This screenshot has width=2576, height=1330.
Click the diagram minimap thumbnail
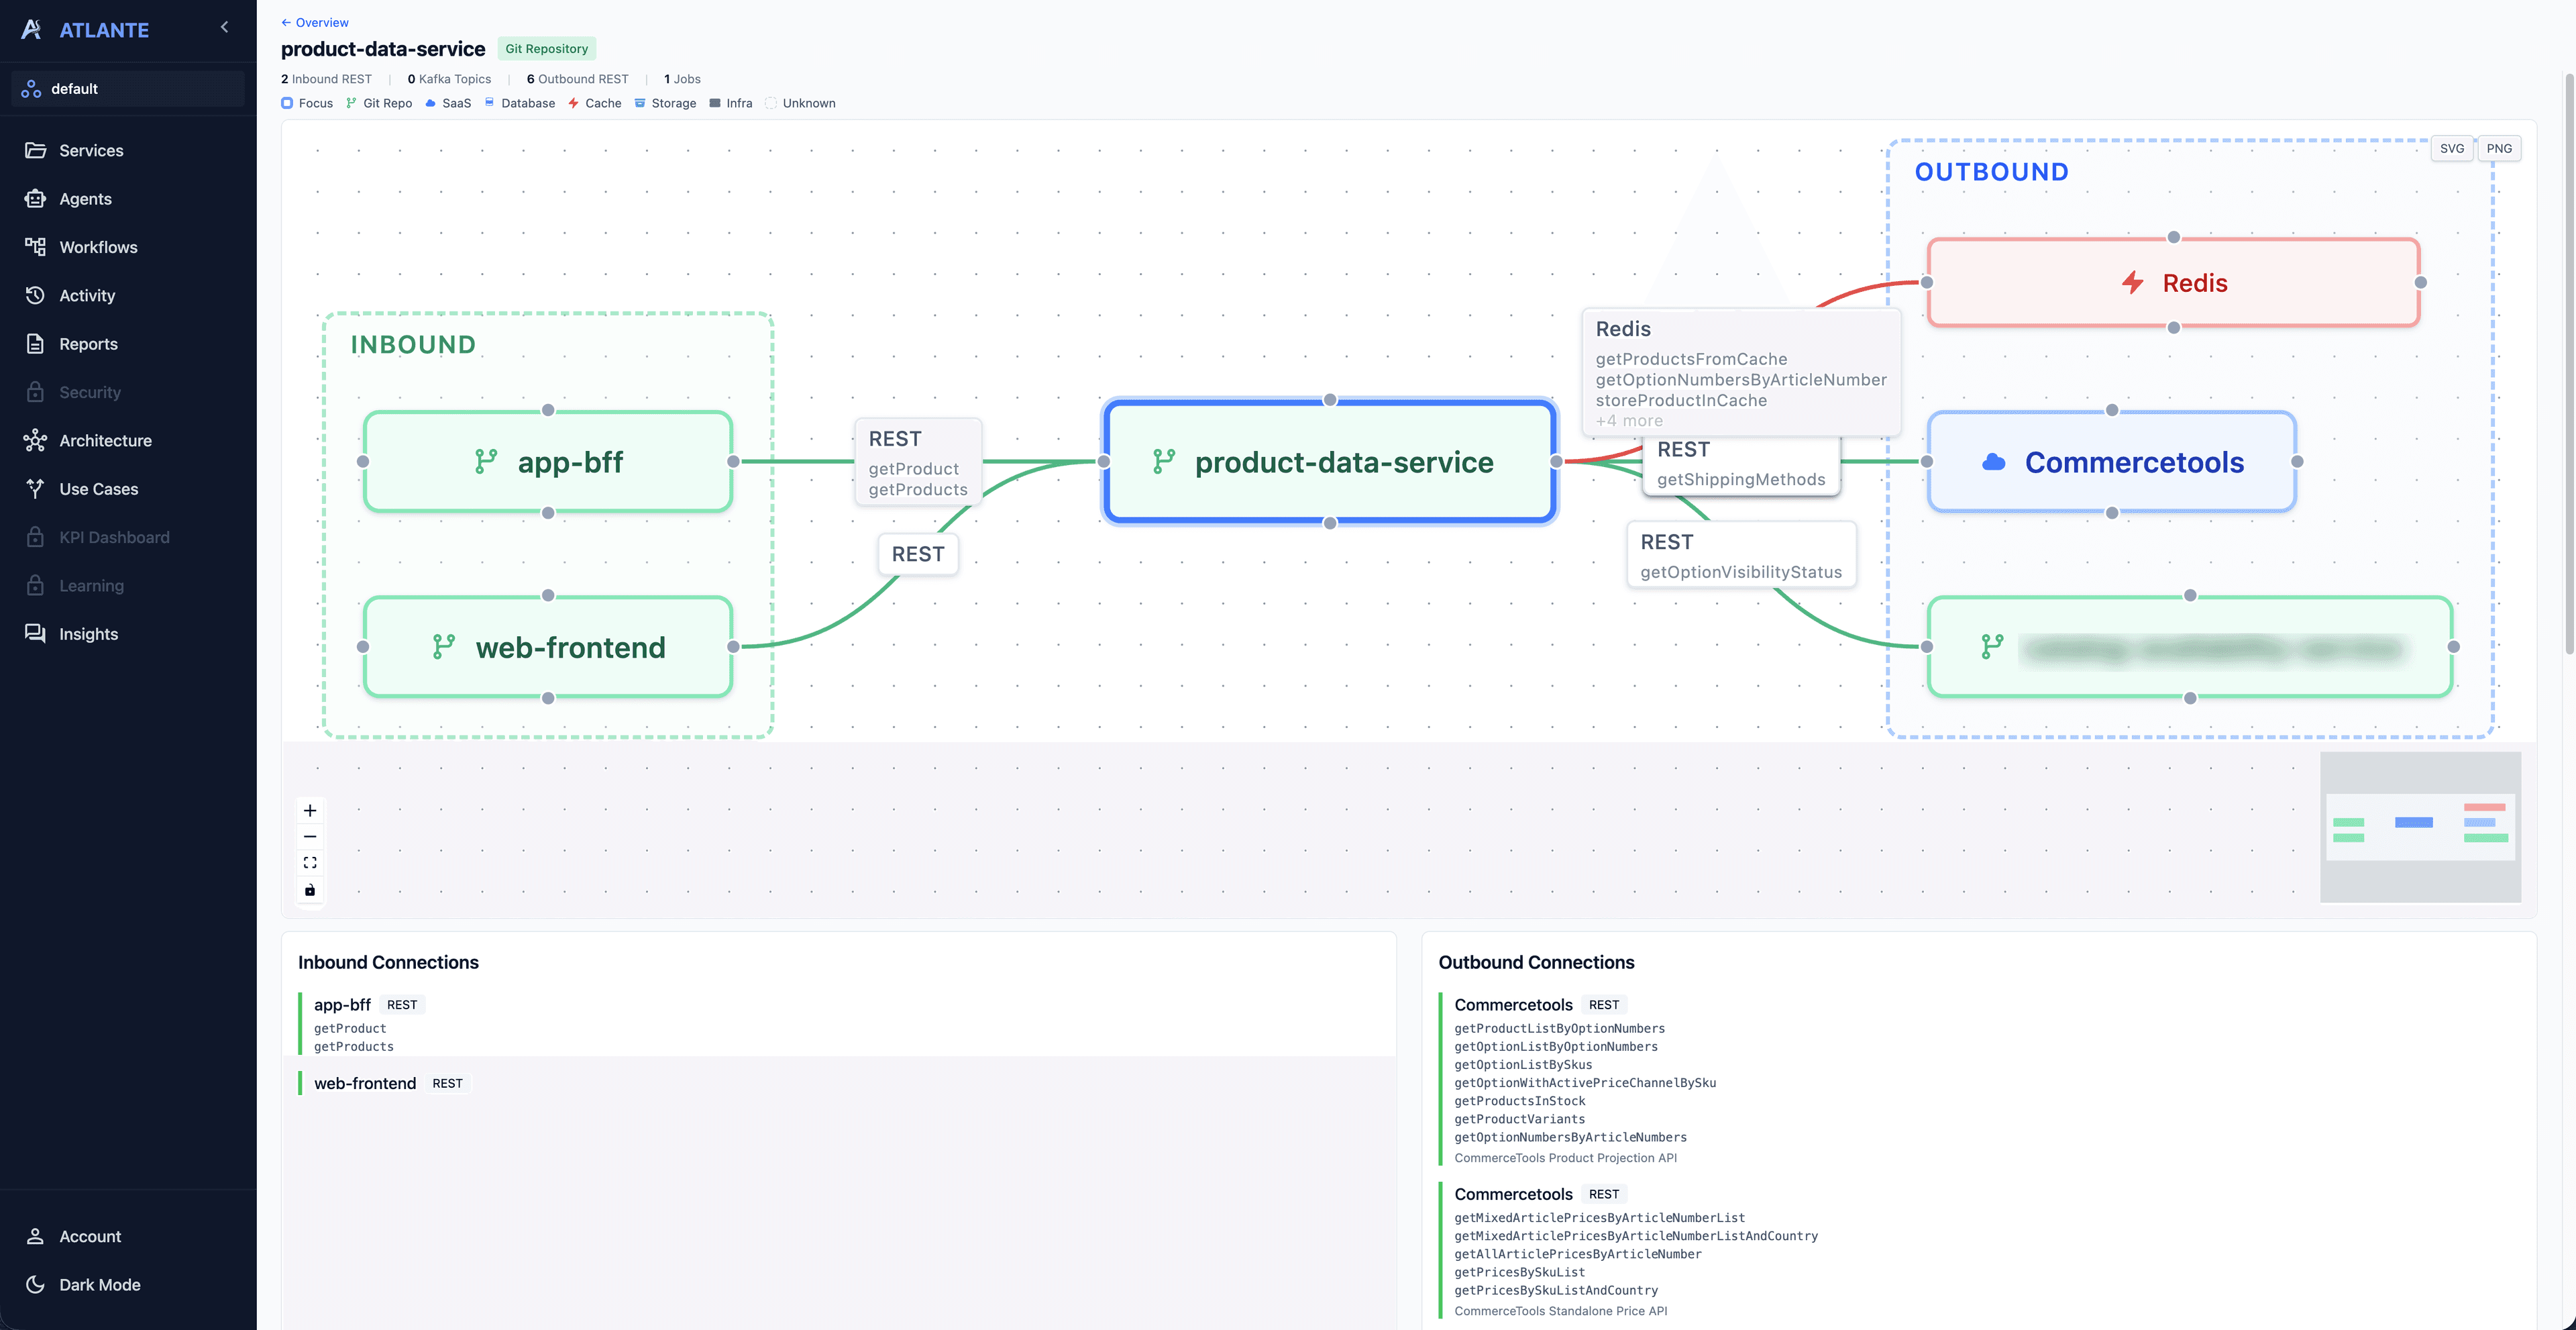[x=2419, y=826]
